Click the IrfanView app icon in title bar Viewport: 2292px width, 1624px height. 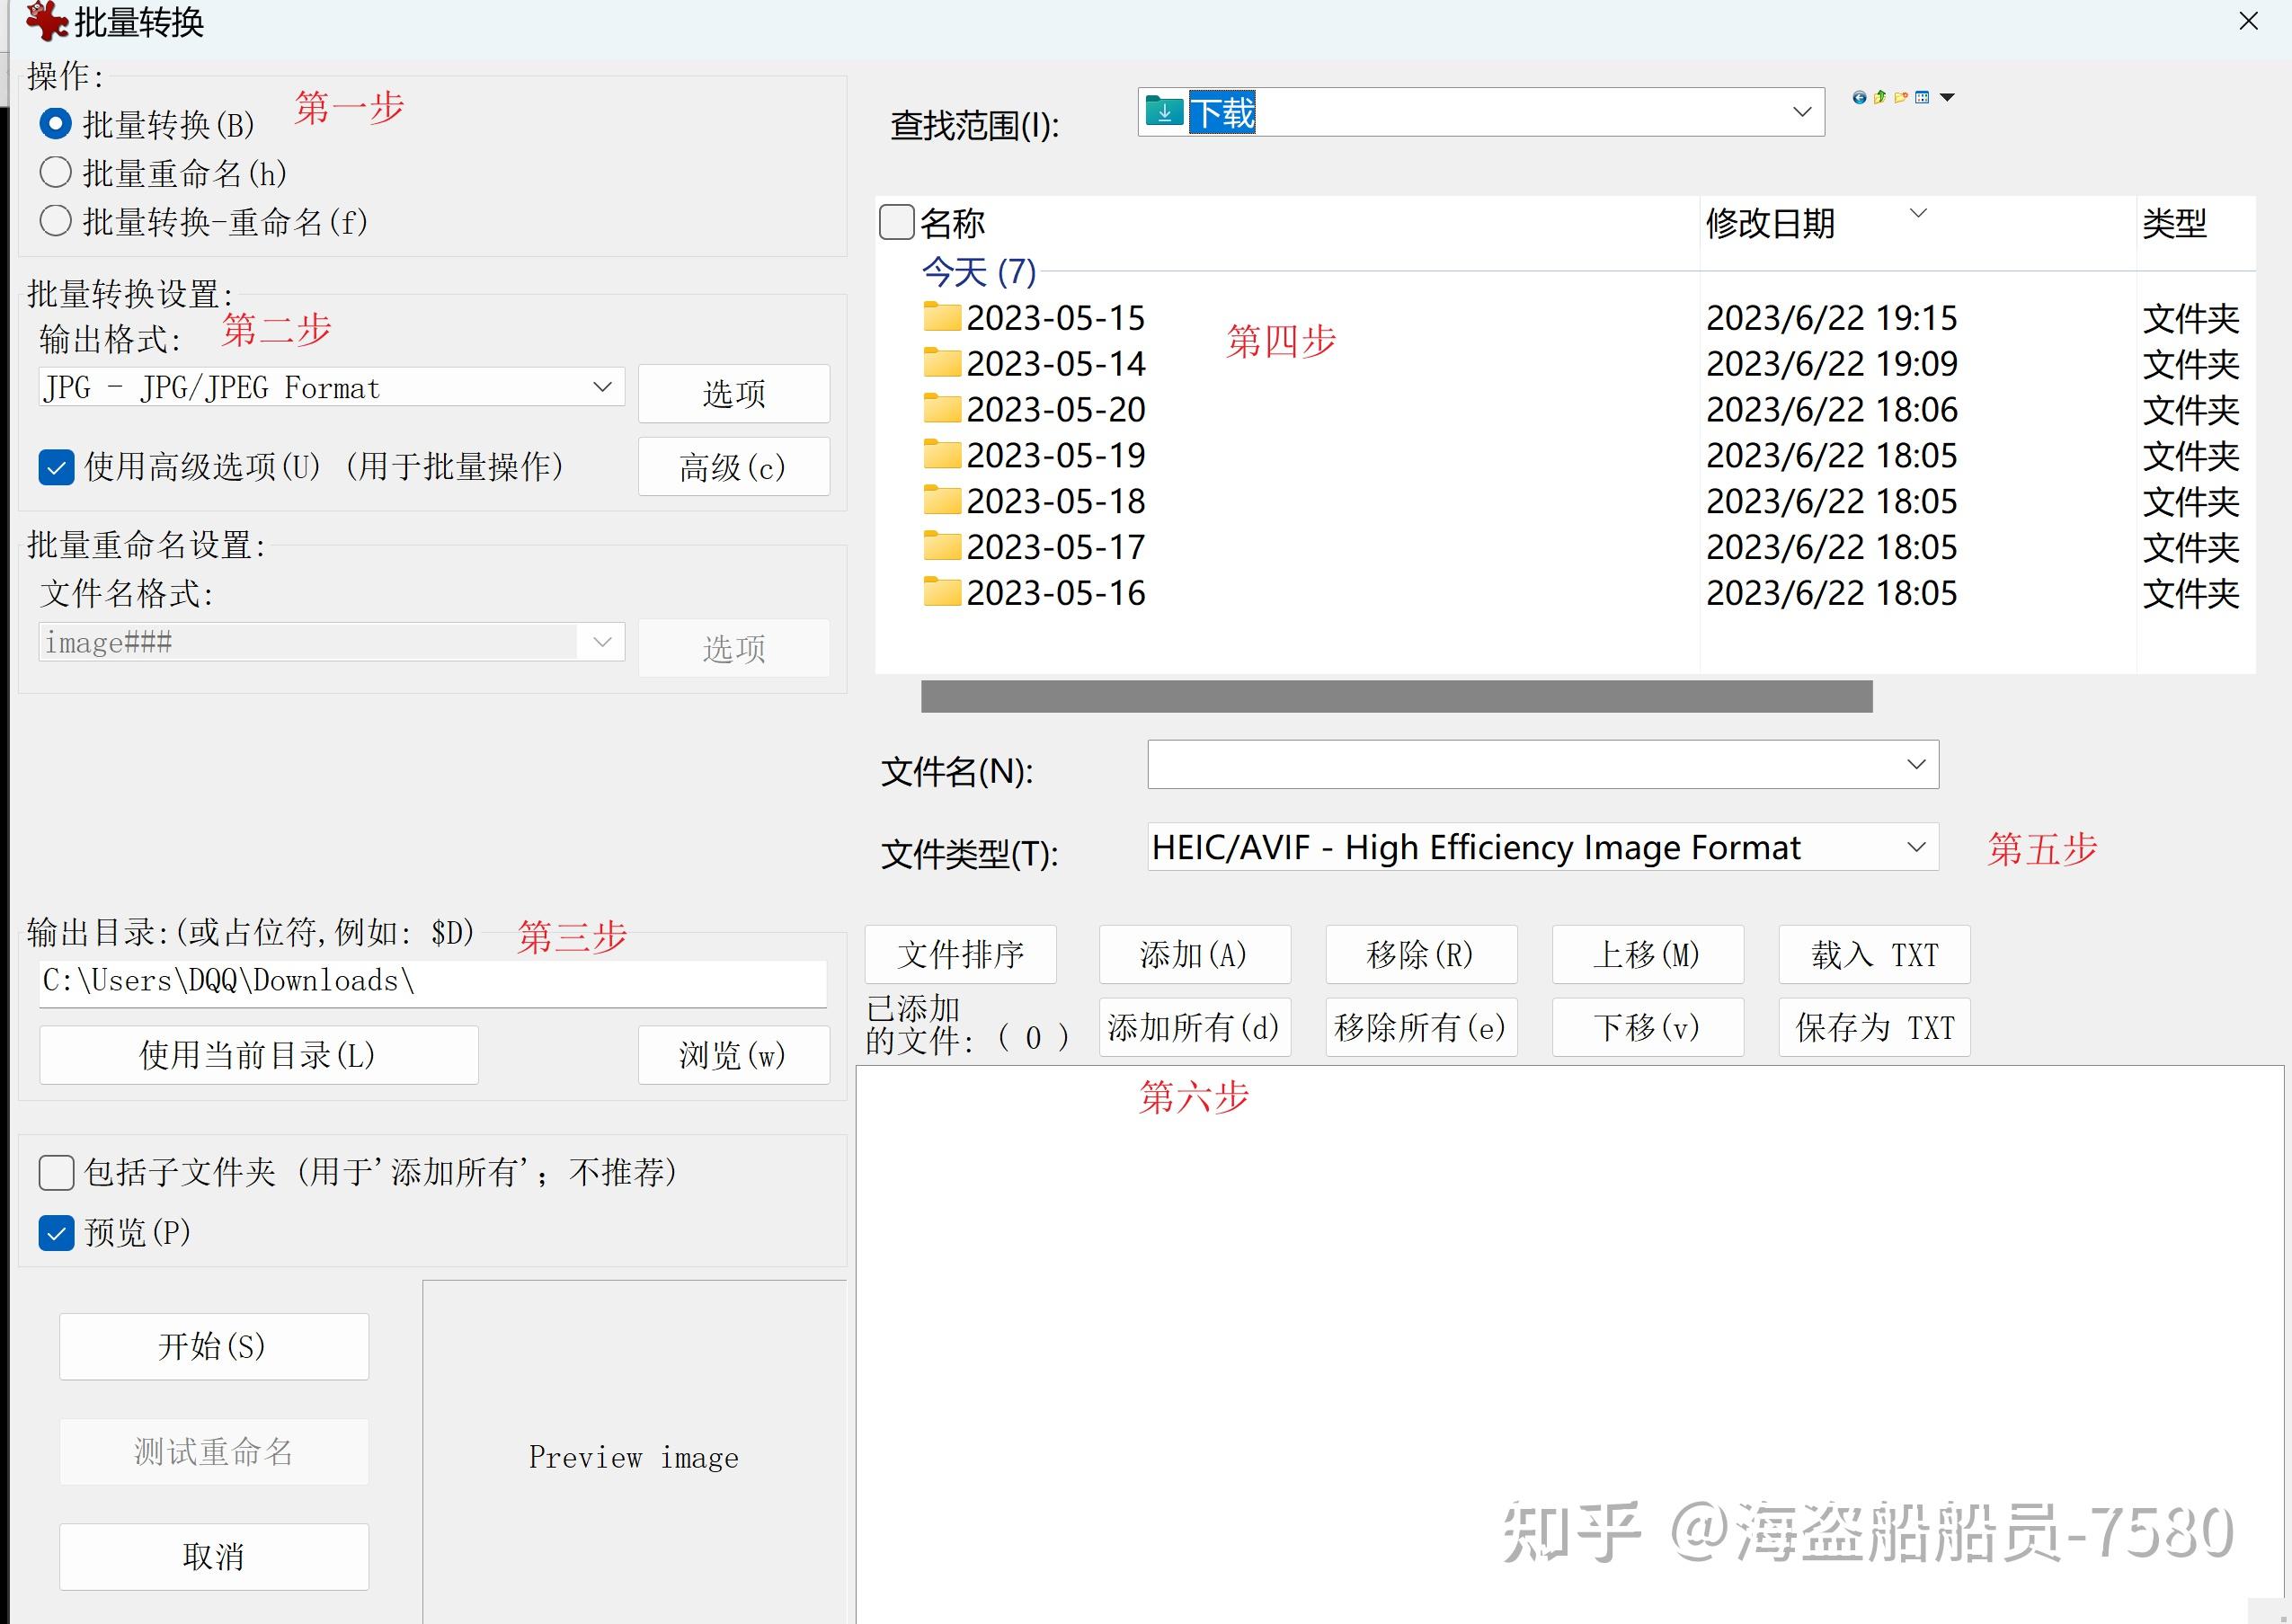click(46, 21)
